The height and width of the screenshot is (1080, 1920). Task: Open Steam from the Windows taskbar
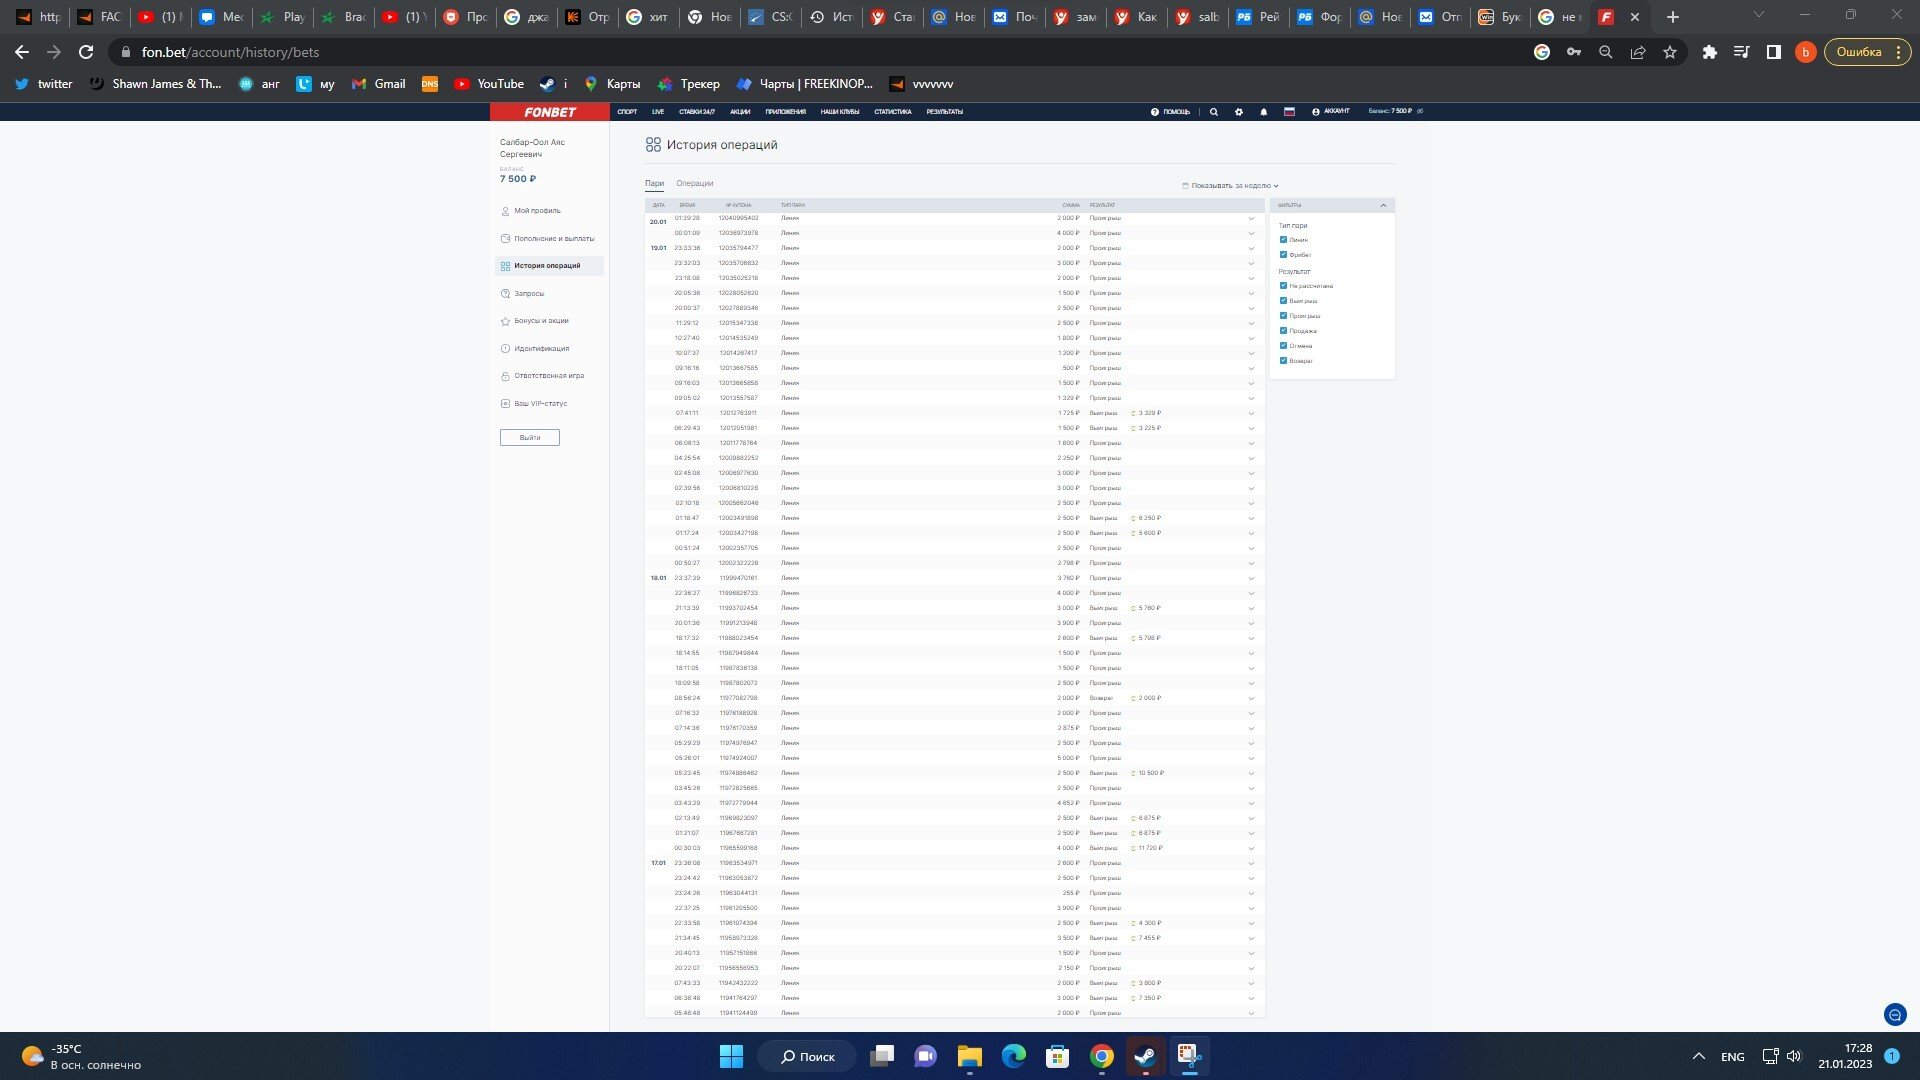pyautogui.click(x=1145, y=1056)
